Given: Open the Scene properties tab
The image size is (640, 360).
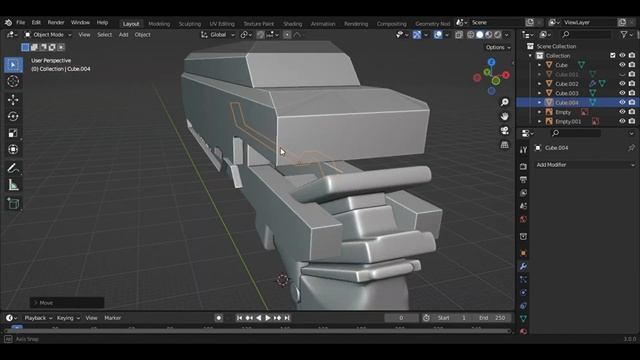Looking at the screenshot, I should pos(523,206).
